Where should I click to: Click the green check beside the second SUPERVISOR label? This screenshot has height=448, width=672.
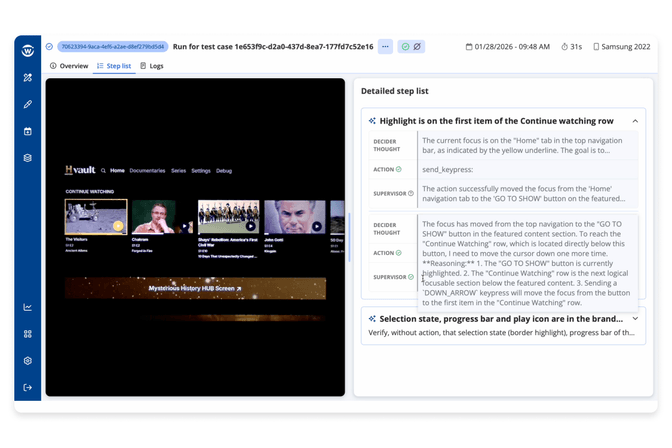click(x=411, y=277)
